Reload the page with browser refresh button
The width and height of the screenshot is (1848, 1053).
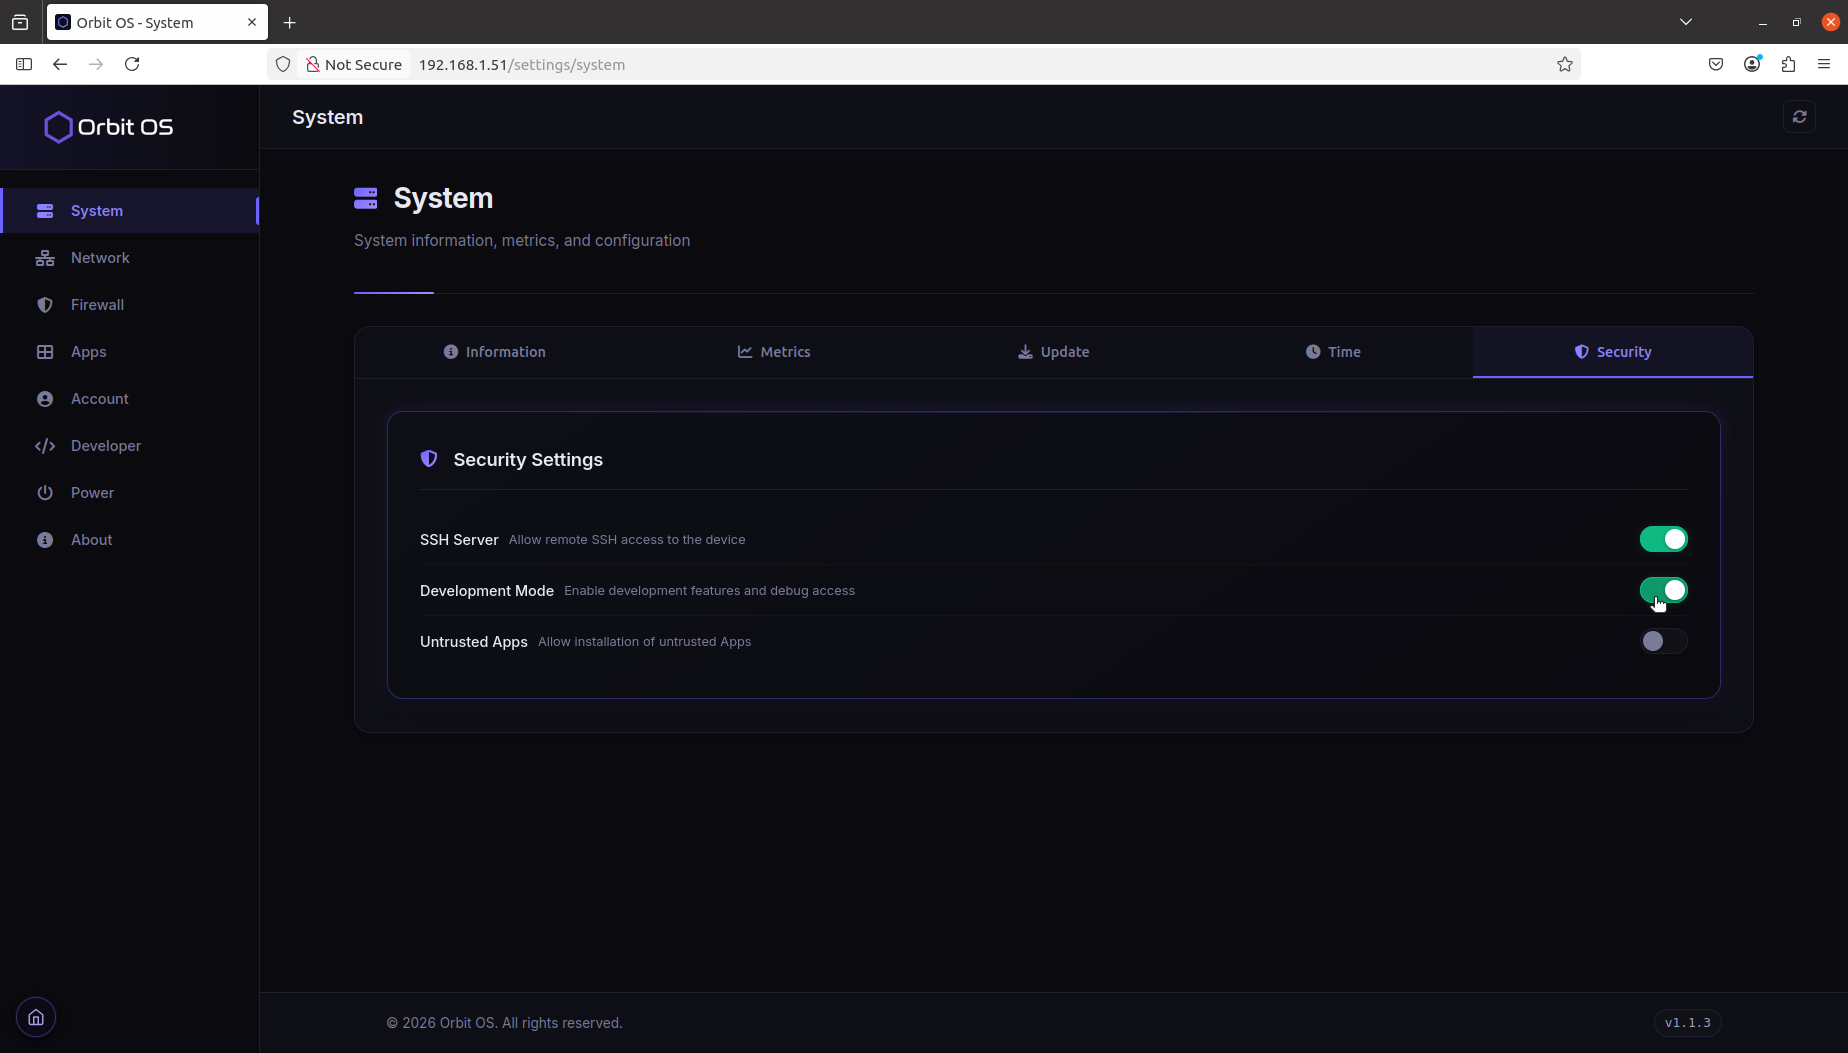[132, 64]
